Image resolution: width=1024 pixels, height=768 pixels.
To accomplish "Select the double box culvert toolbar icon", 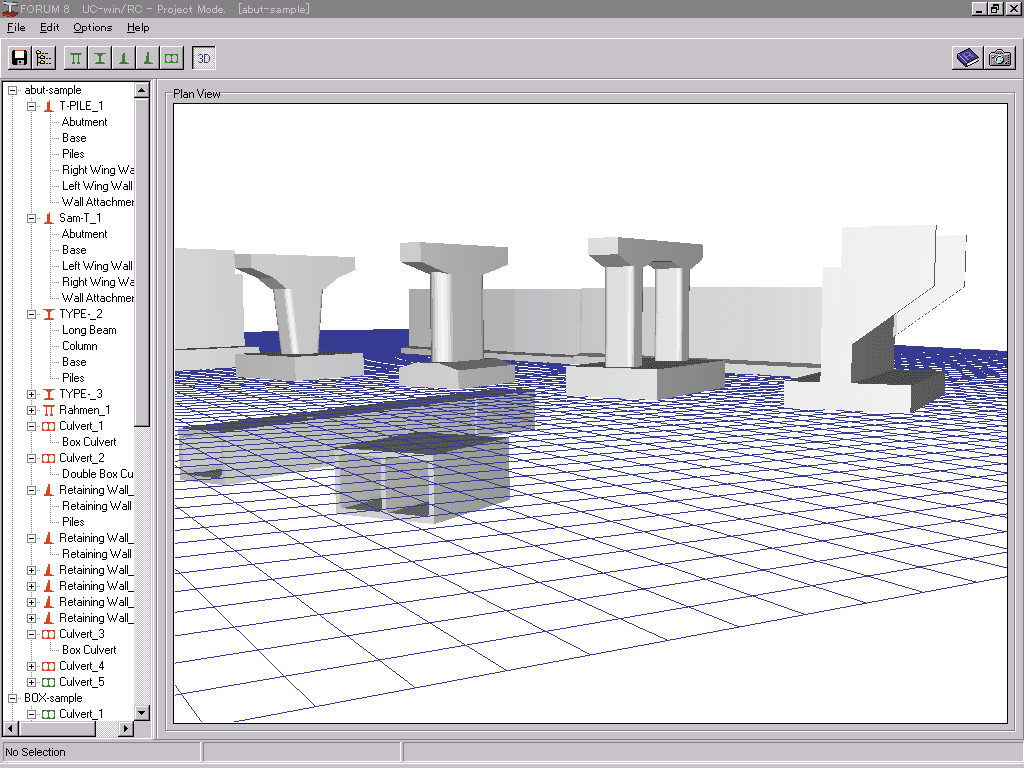I will coord(172,59).
